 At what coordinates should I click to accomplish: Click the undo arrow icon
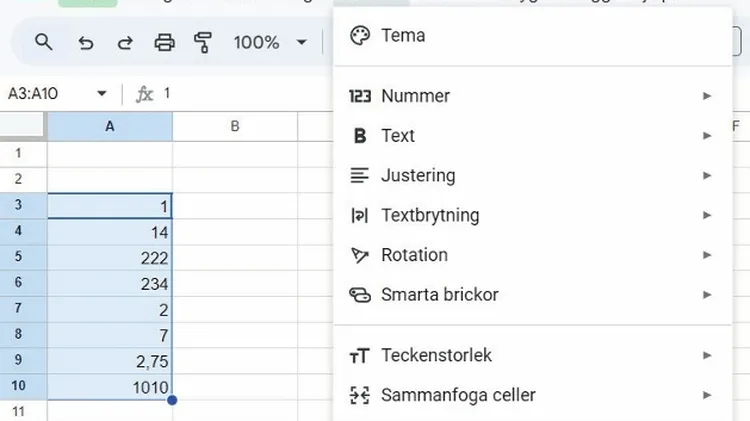(86, 42)
